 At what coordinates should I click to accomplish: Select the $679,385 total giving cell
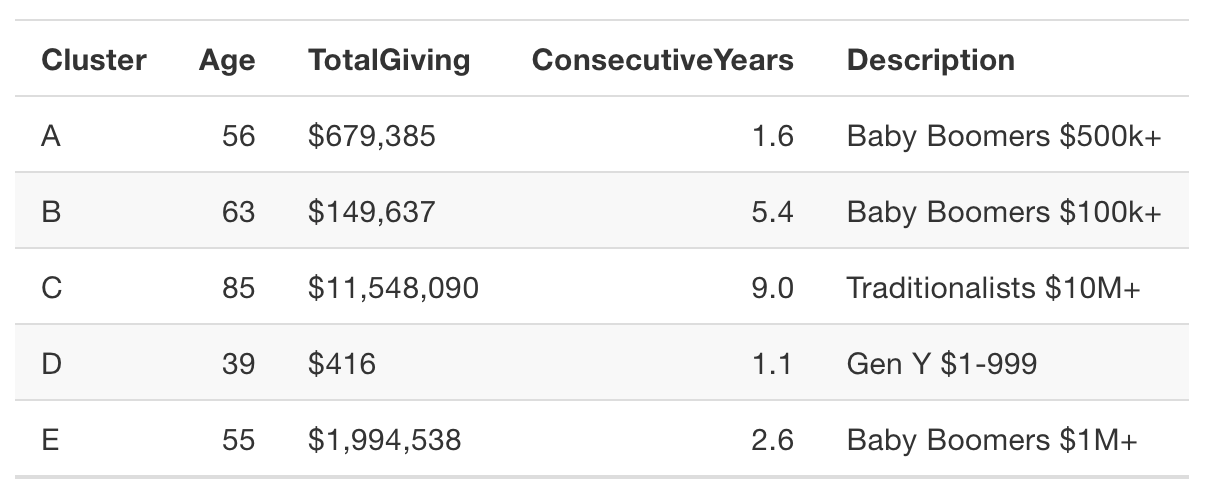(372, 136)
